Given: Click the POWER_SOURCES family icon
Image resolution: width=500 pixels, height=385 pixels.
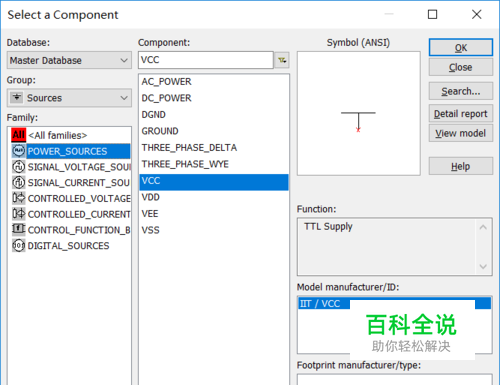Looking at the screenshot, I should coord(19,151).
